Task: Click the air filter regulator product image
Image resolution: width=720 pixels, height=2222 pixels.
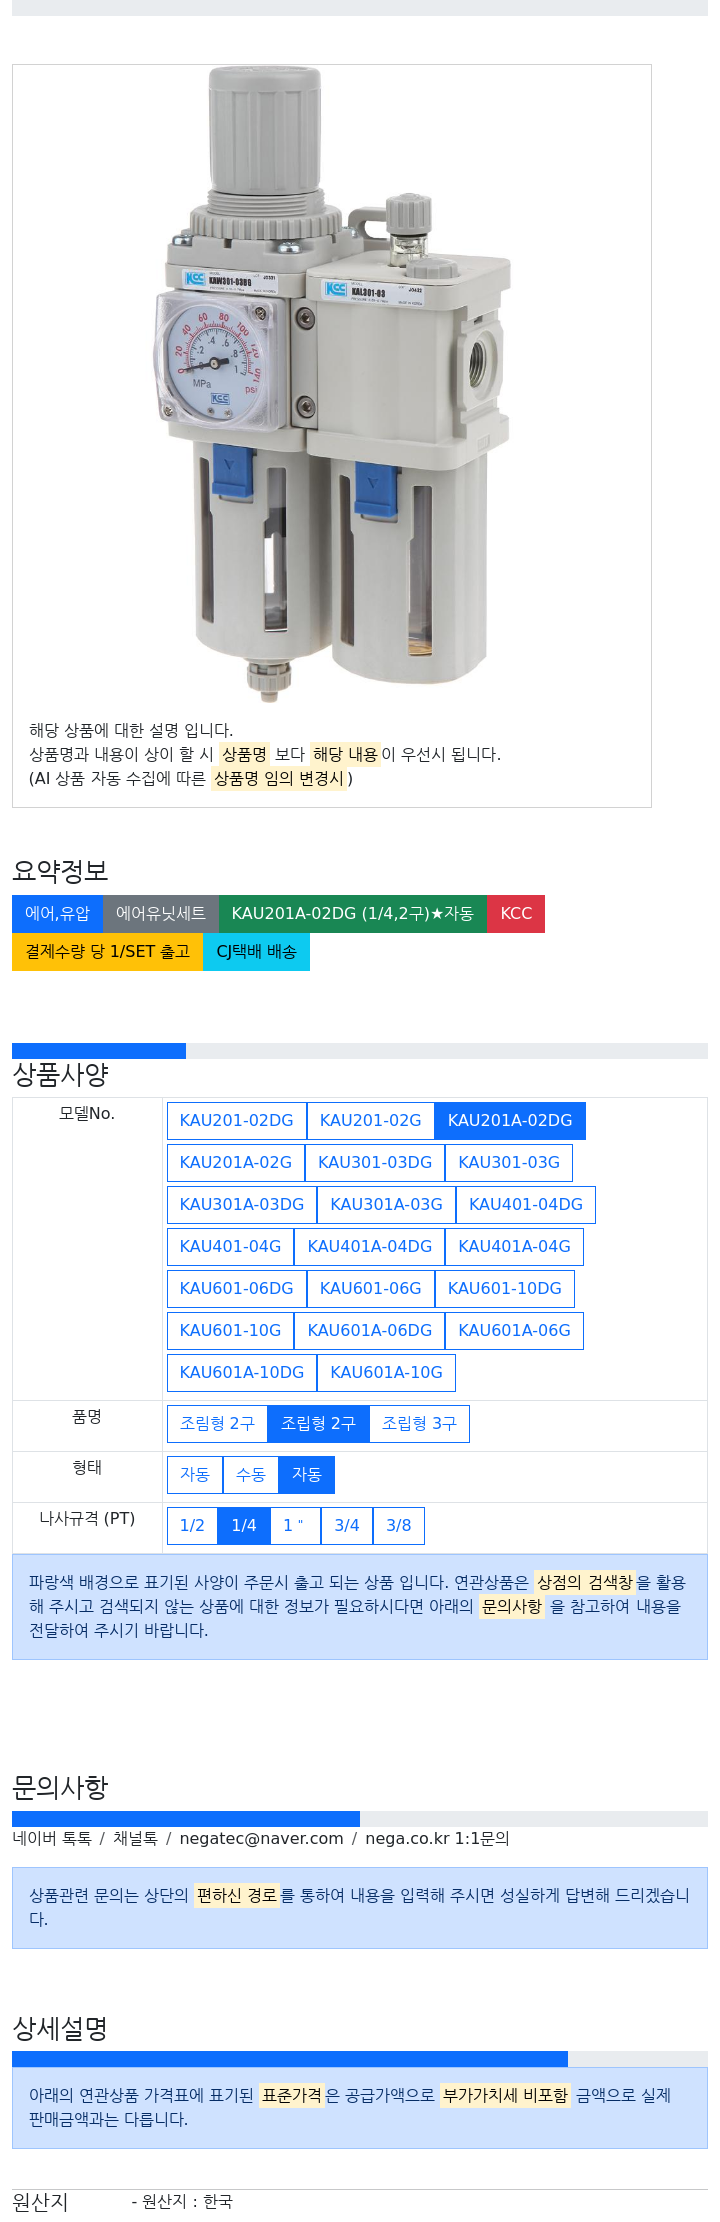Action: coord(332,385)
